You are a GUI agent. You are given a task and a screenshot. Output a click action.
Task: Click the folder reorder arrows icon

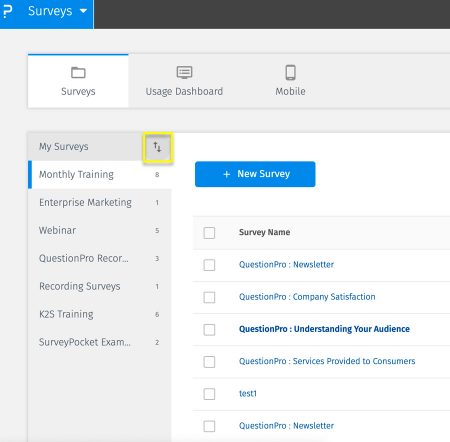click(x=157, y=147)
